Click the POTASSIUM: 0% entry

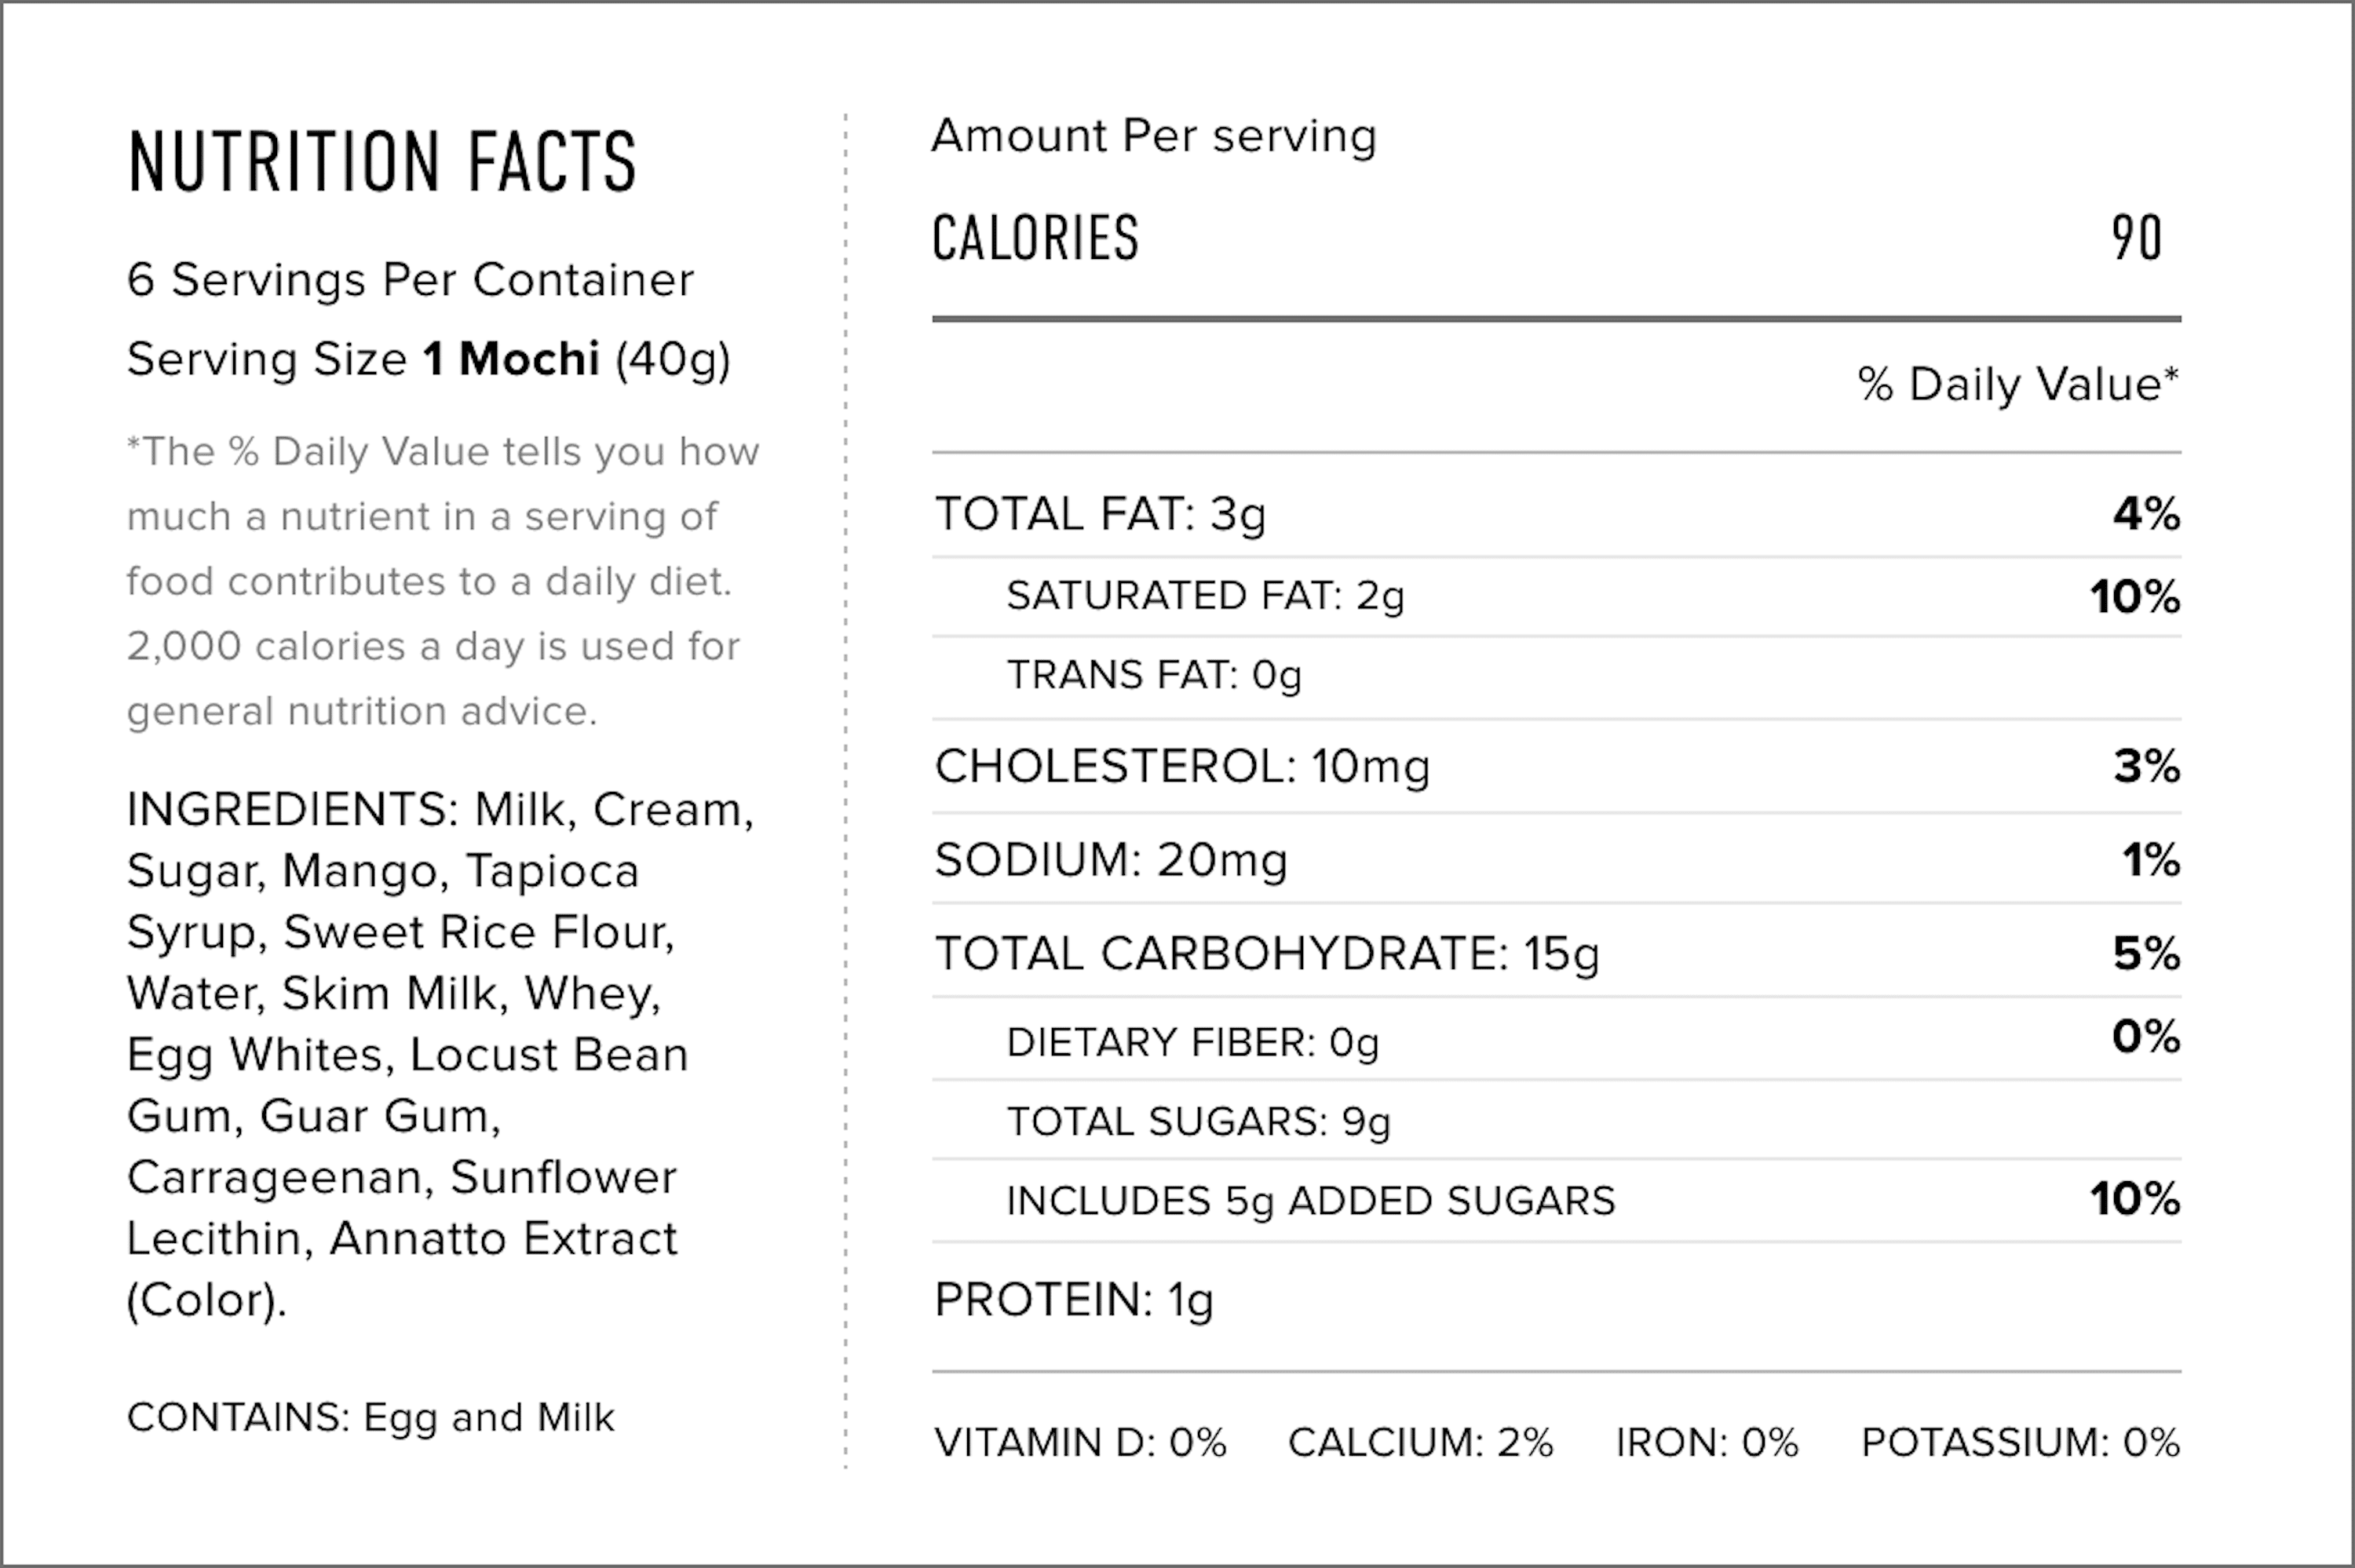2020,1442
